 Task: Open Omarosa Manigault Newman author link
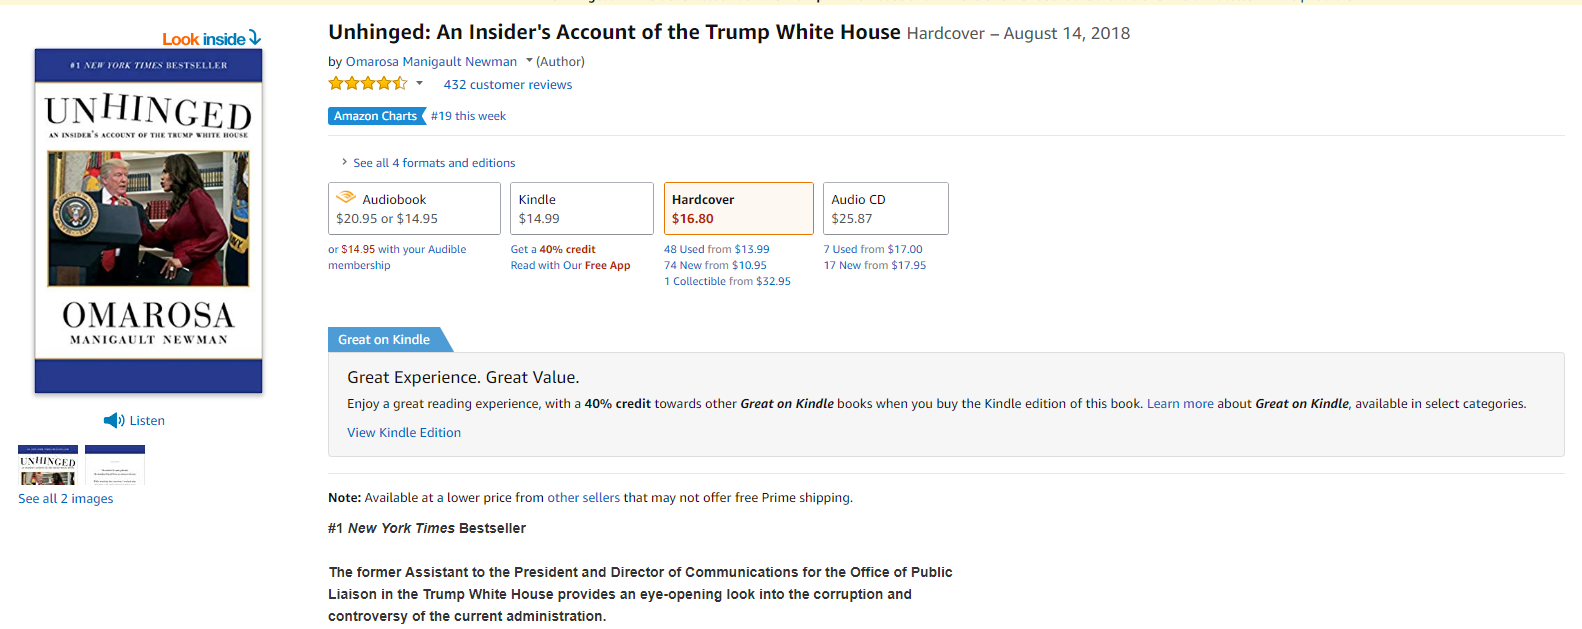431,62
